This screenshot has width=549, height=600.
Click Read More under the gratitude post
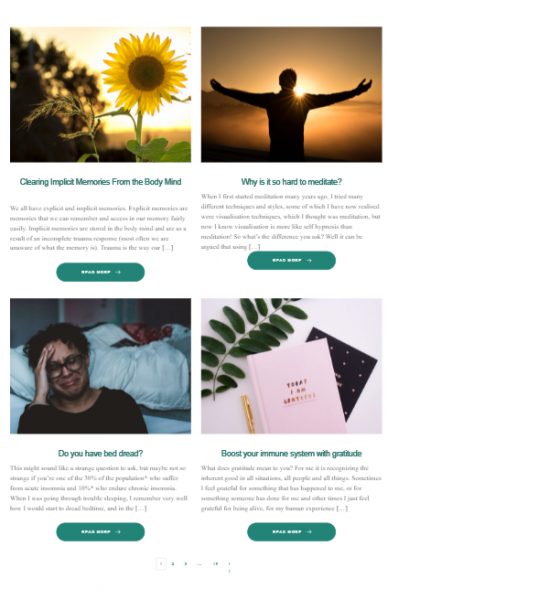tap(292, 532)
